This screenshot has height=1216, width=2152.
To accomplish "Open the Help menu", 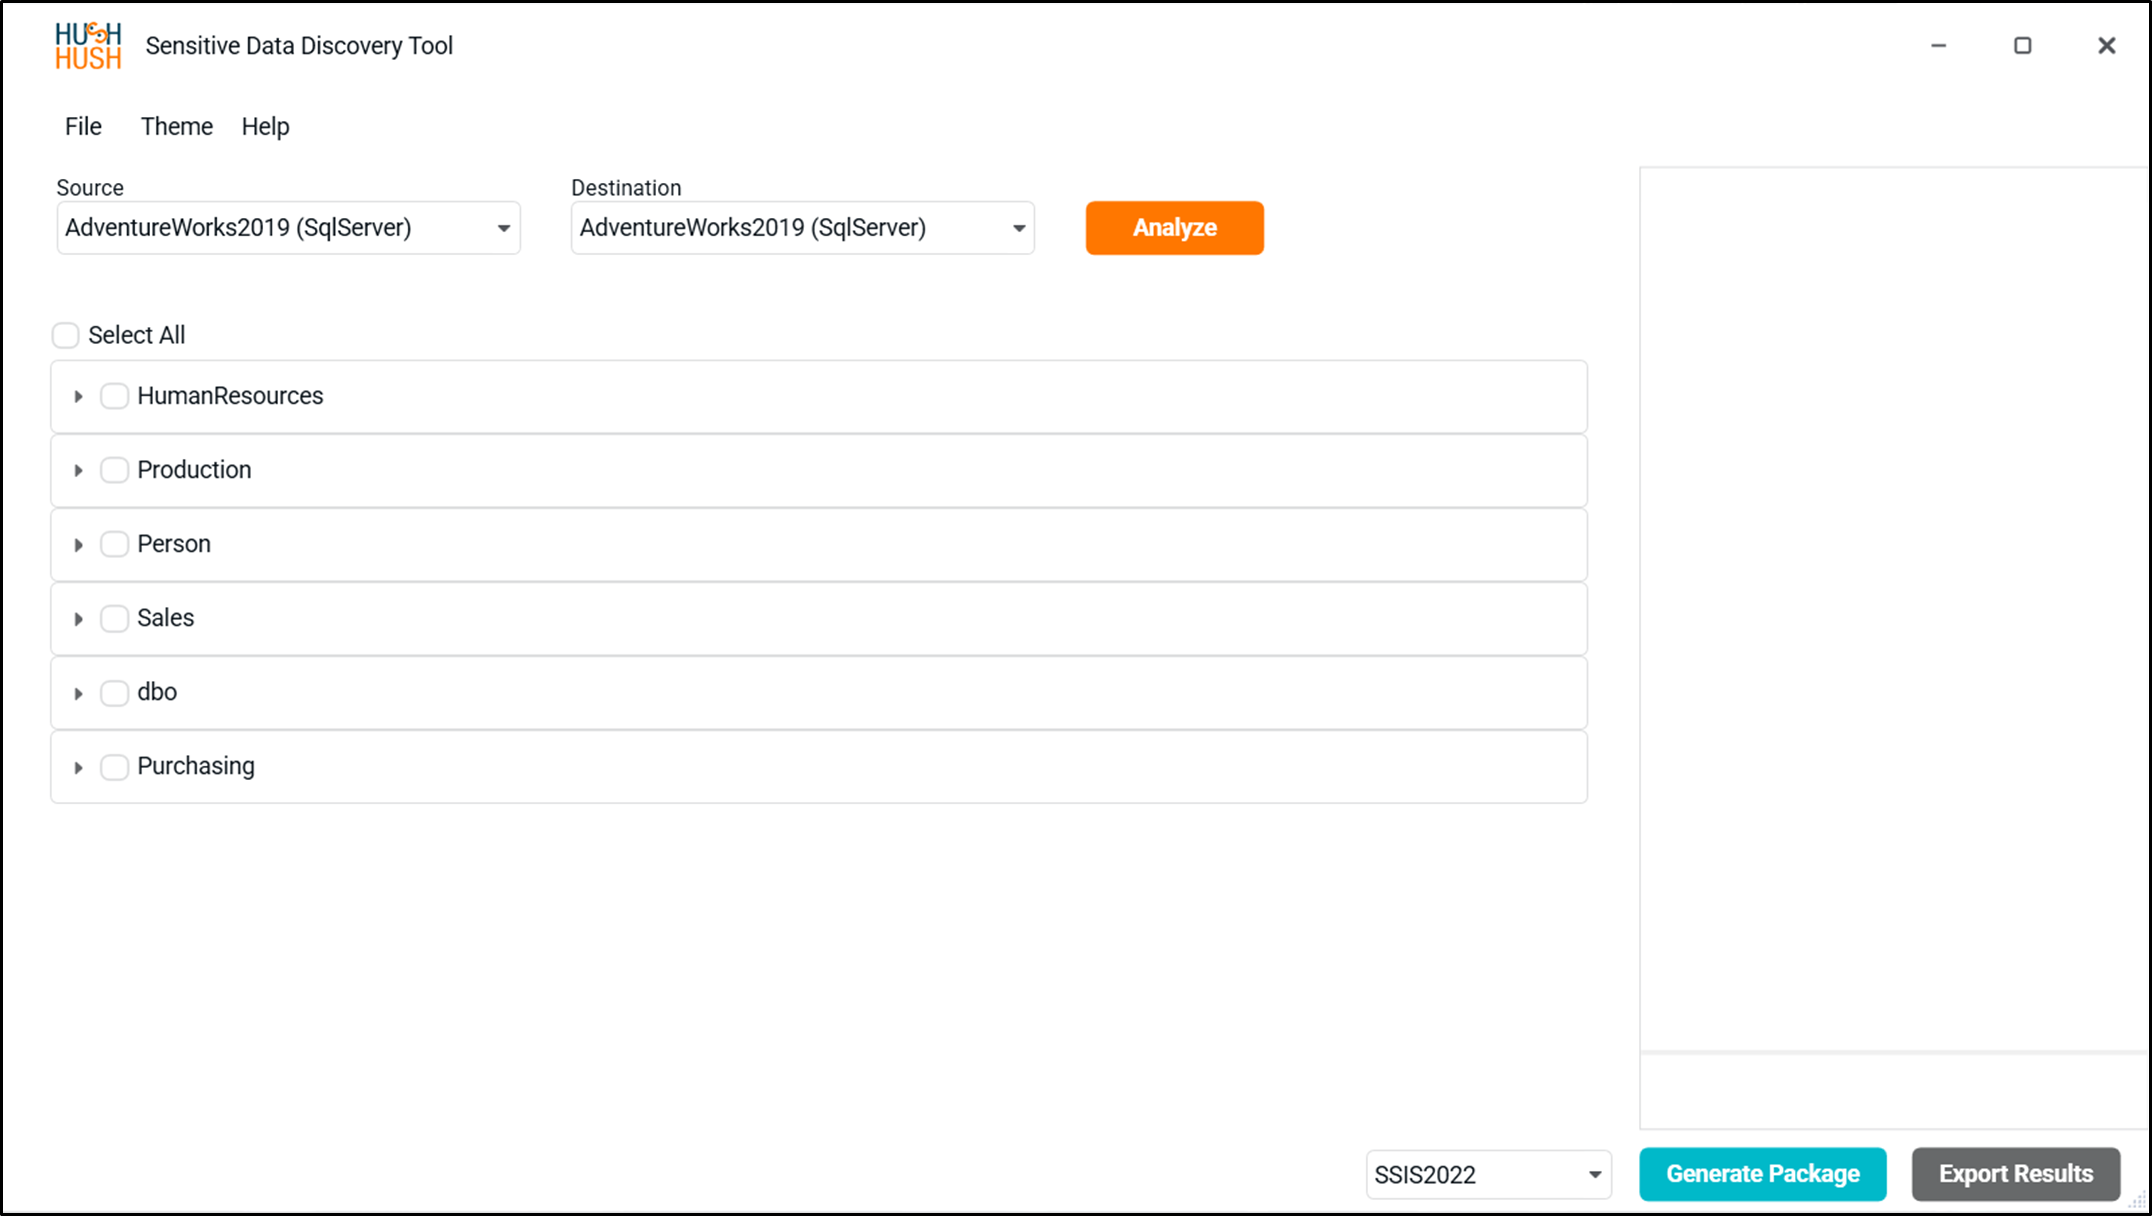I will click(x=265, y=126).
